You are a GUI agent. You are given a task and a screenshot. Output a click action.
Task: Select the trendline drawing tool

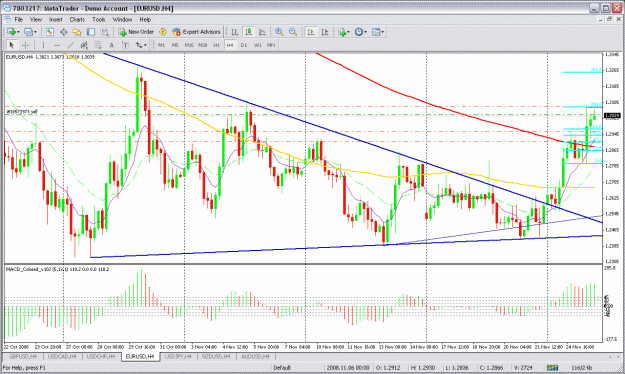click(x=71, y=45)
